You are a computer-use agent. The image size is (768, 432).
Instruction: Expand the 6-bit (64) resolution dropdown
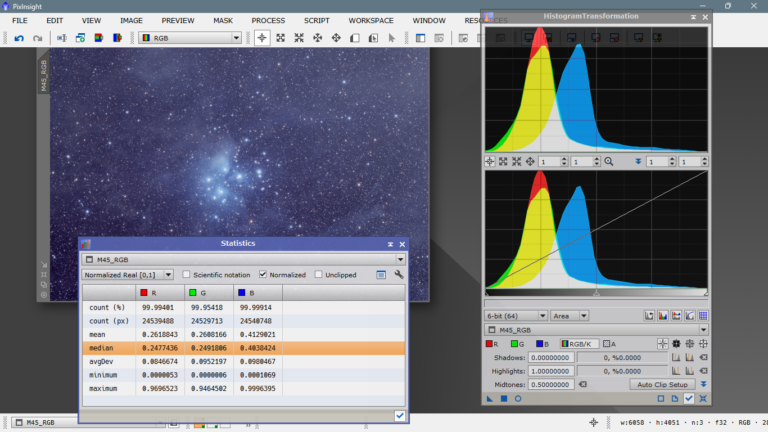(x=516, y=316)
